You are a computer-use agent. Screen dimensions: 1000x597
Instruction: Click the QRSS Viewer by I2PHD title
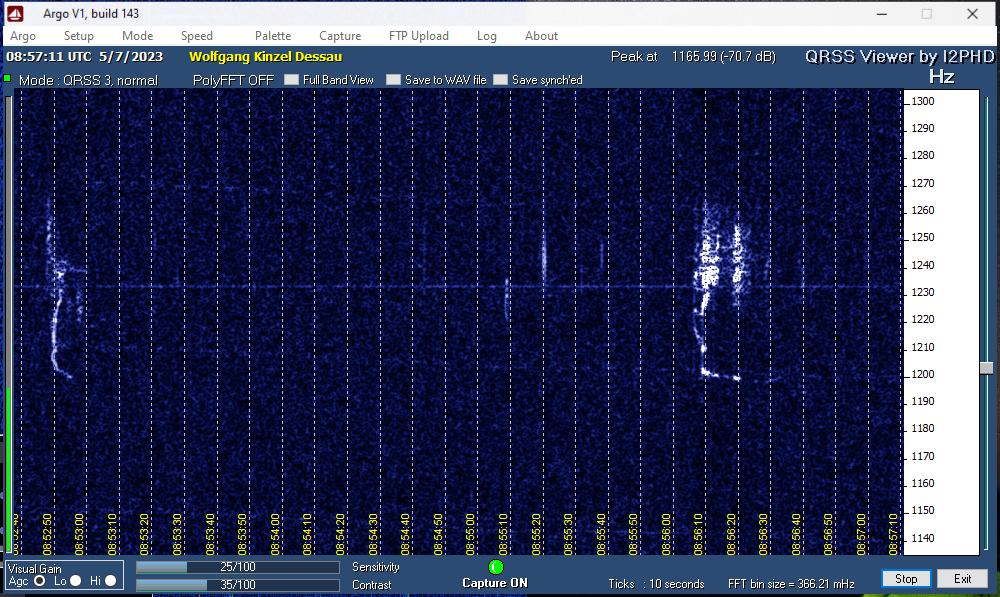(899, 57)
